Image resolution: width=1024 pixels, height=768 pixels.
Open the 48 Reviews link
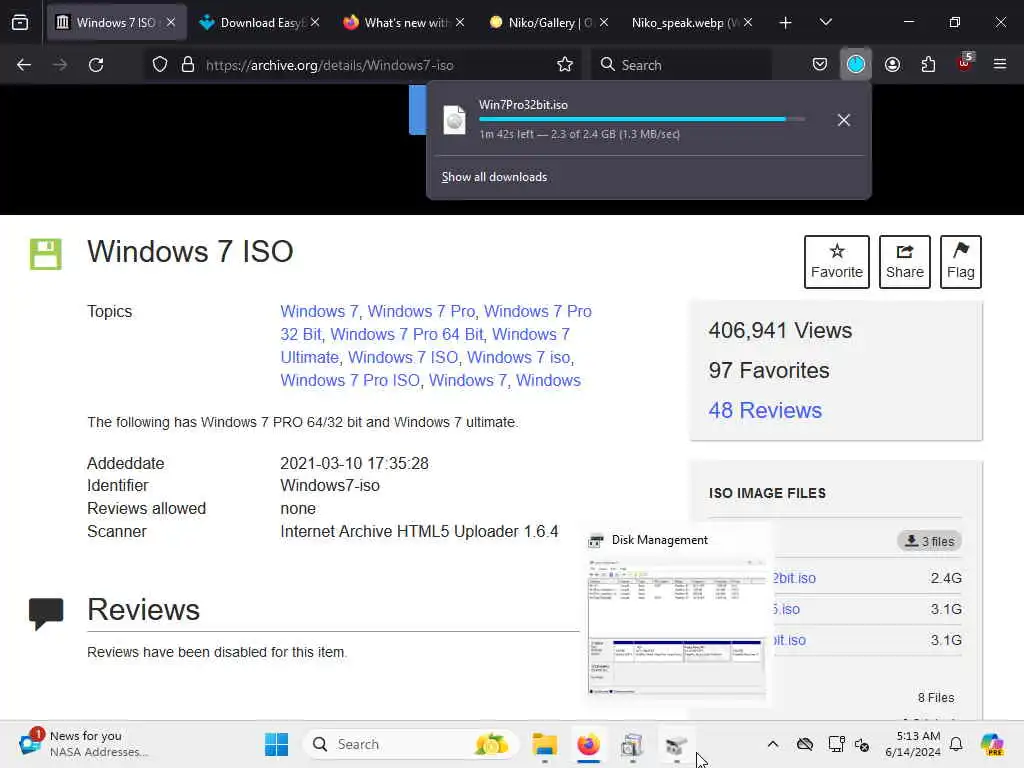[x=765, y=410]
